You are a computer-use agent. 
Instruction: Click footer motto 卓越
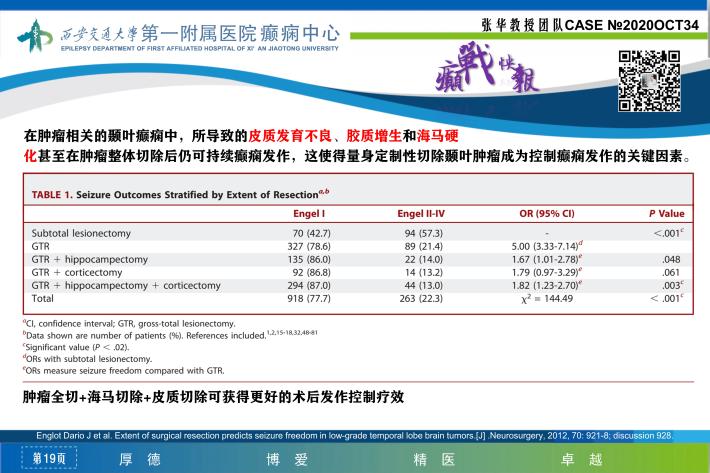[582, 459]
